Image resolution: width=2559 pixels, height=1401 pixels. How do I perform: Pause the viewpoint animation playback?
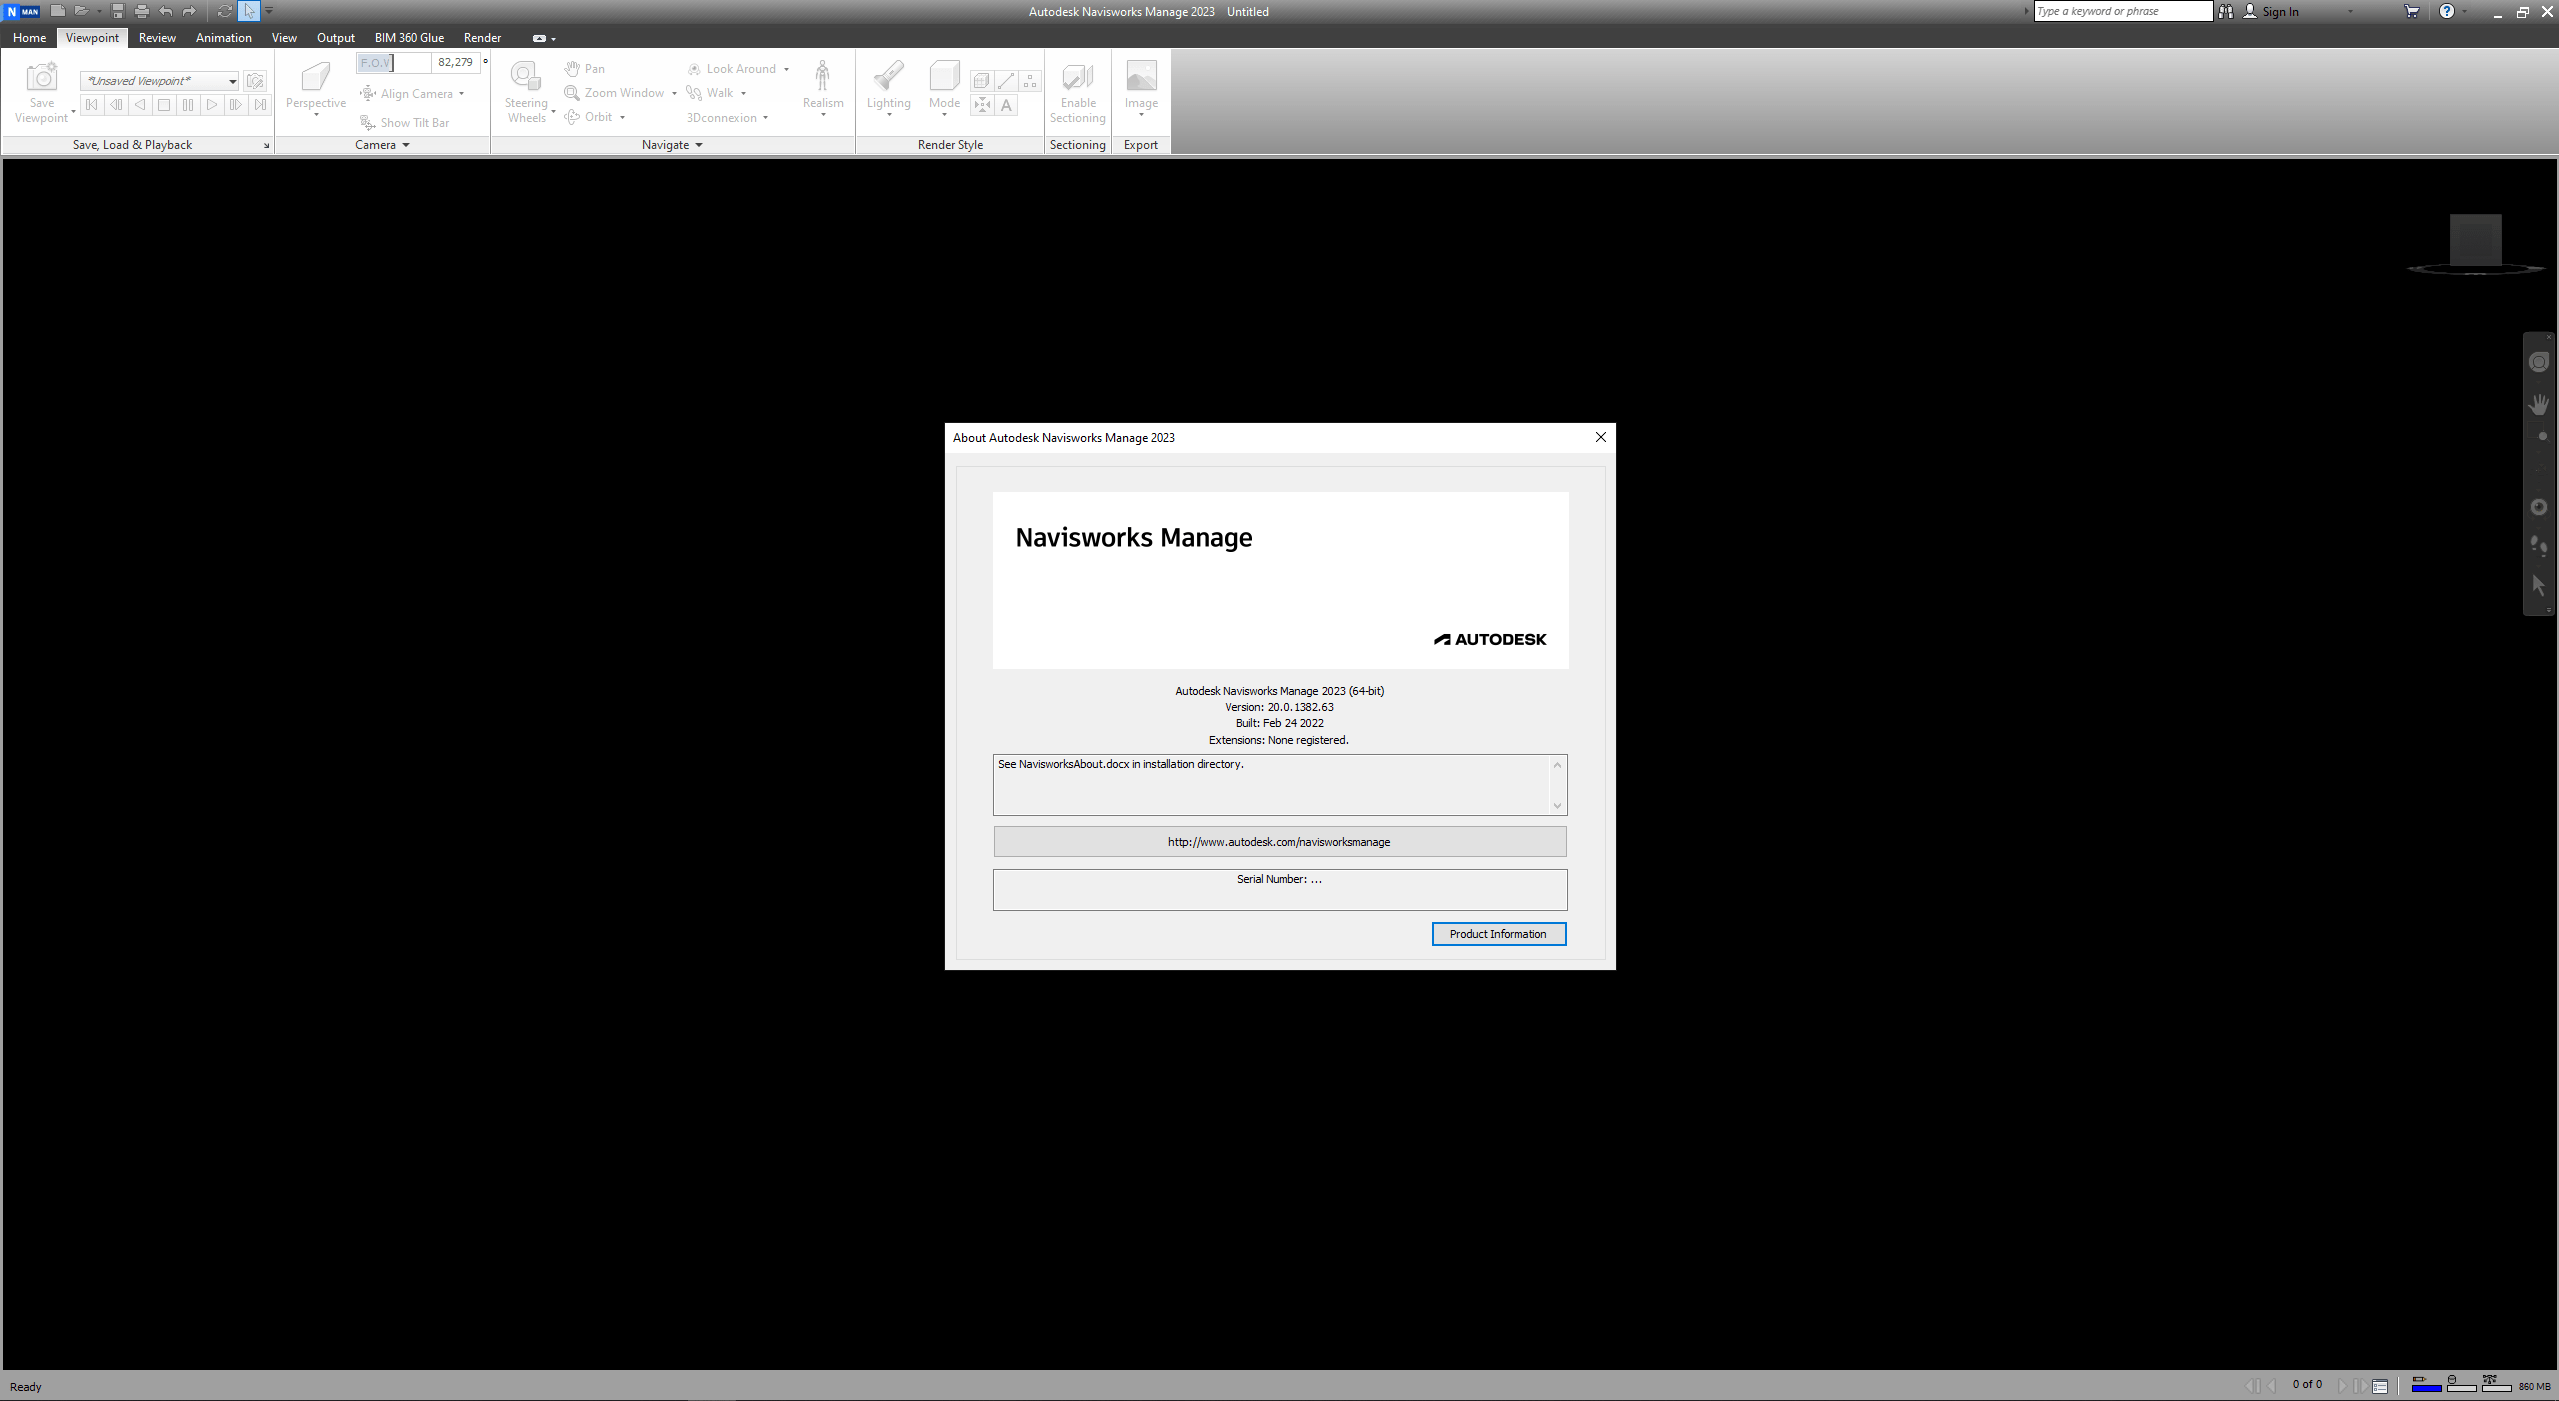(188, 104)
